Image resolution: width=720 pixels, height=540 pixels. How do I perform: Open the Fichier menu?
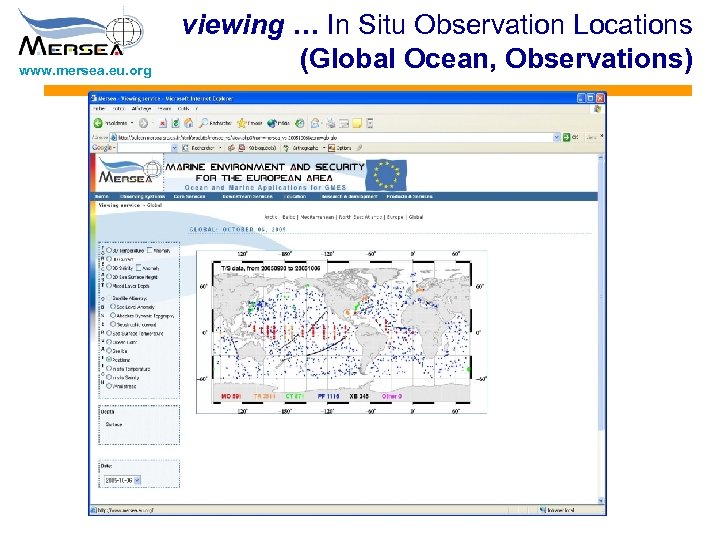(x=99, y=109)
